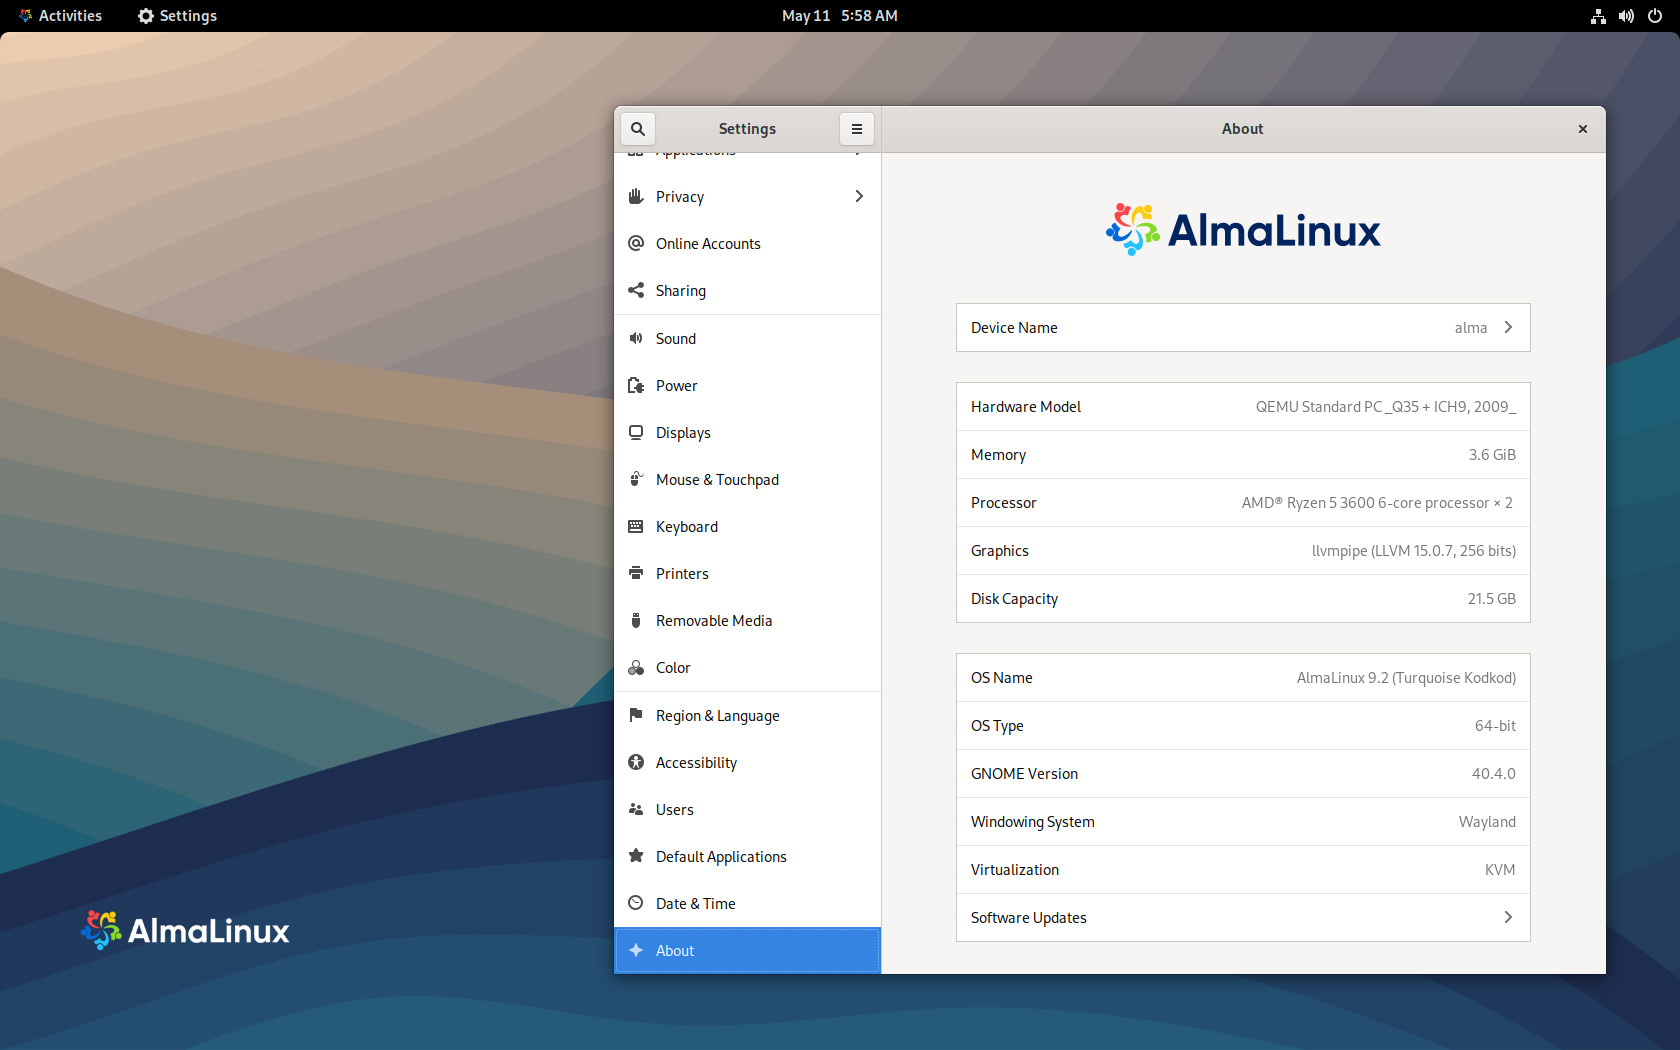Click the Online Accounts at-sign icon
Image resolution: width=1680 pixels, height=1050 pixels.
point(636,243)
